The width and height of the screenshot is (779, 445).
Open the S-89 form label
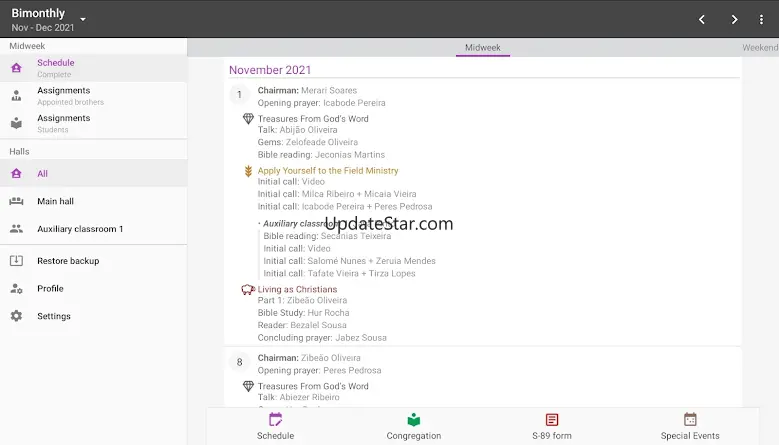(x=551, y=436)
